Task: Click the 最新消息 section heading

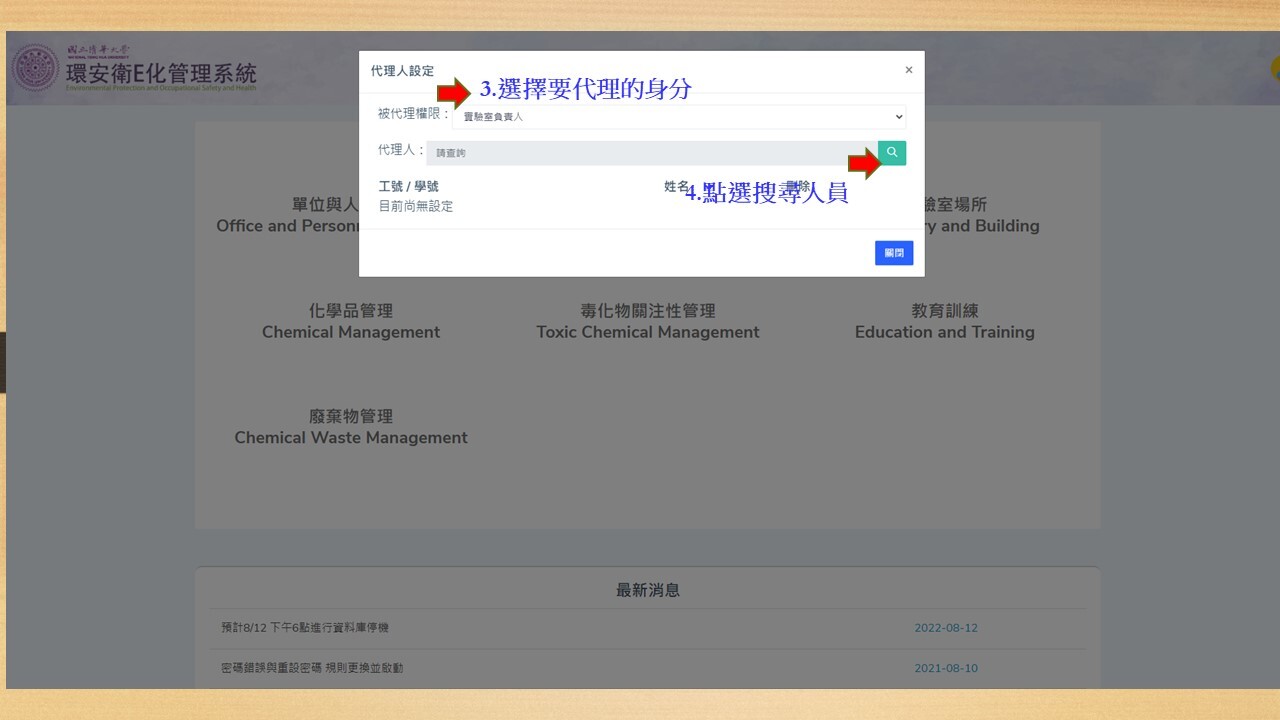Action: click(647, 590)
